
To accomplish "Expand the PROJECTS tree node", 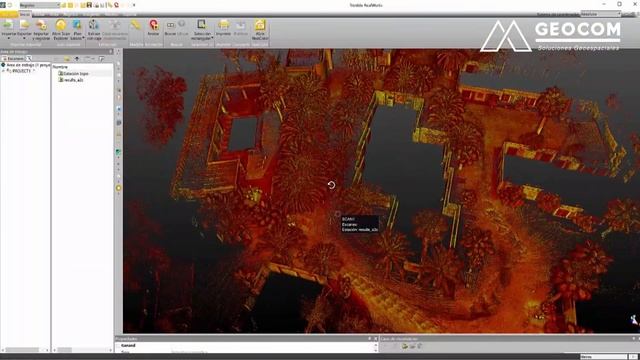I will tap(4, 71).
